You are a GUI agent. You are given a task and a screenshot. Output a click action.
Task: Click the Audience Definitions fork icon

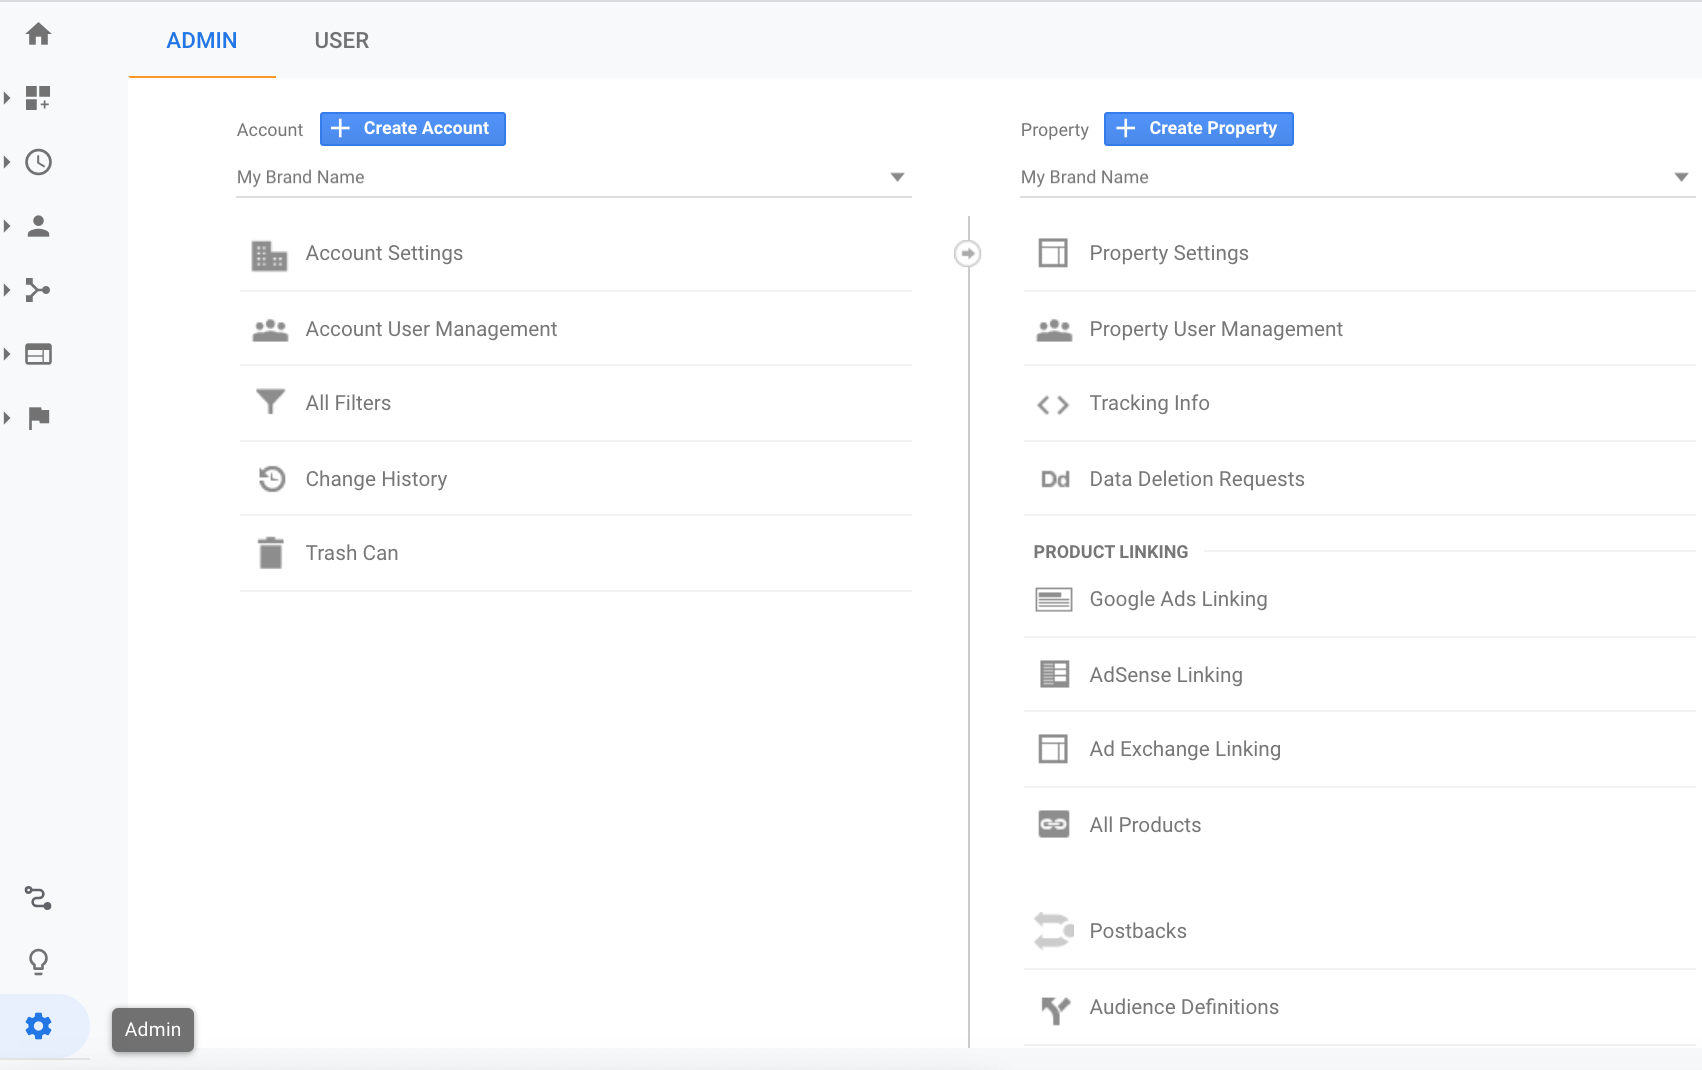point(1055,1010)
